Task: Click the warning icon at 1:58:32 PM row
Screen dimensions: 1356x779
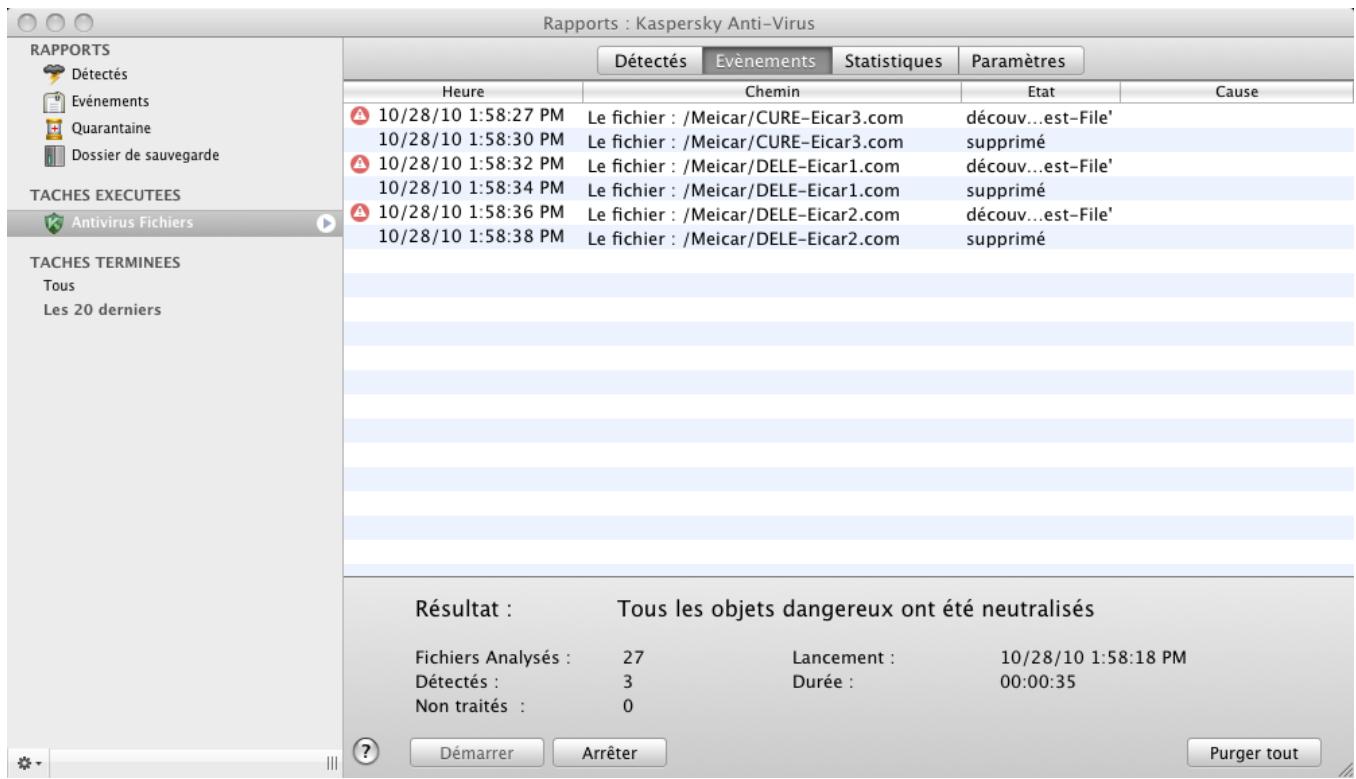Action: (359, 164)
